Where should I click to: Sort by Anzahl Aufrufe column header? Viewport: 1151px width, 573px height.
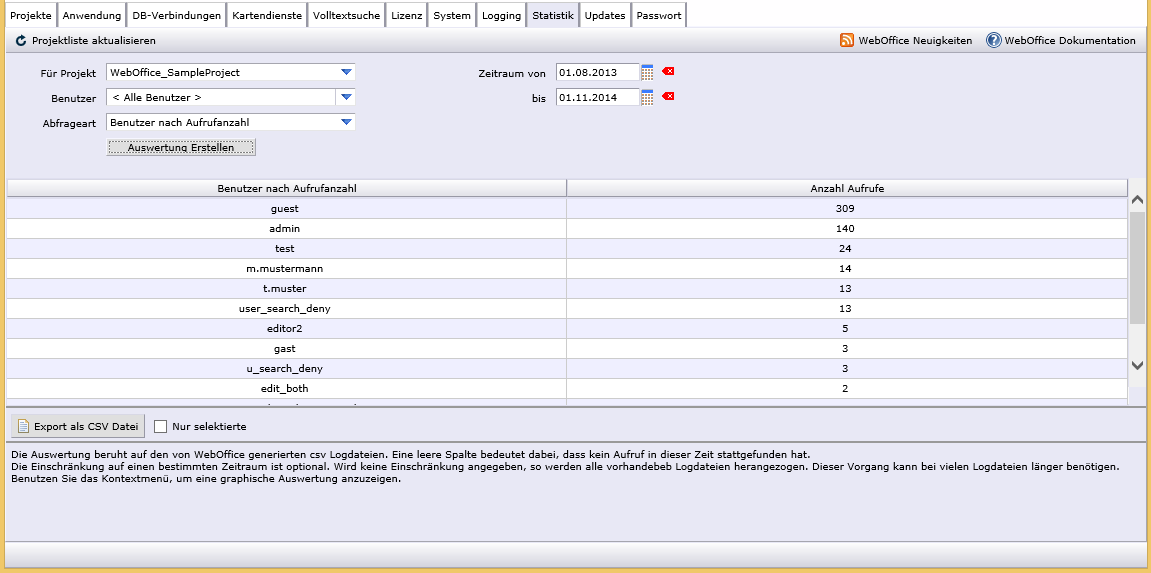click(x=846, y=189)
